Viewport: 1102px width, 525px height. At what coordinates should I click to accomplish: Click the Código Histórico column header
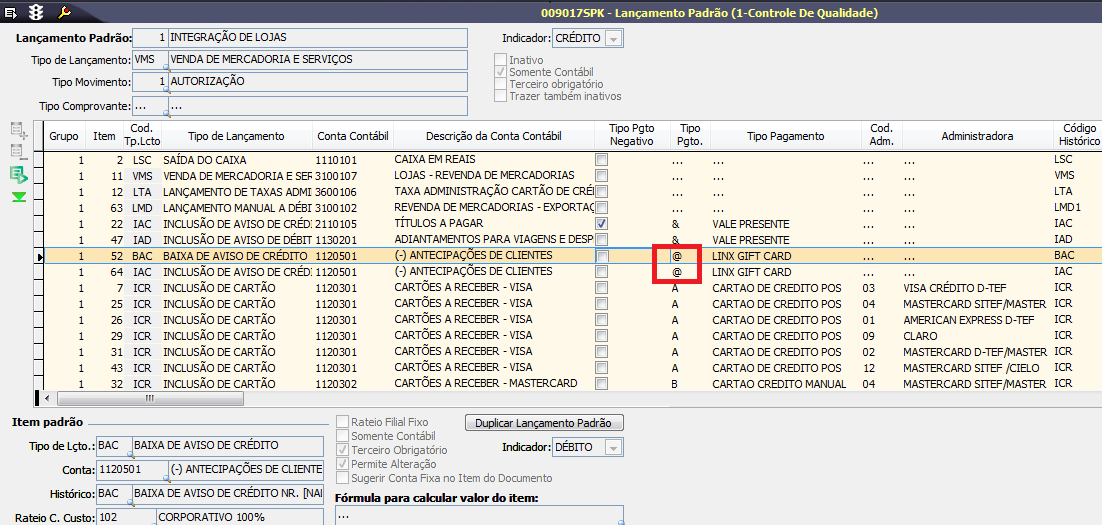1077,136
